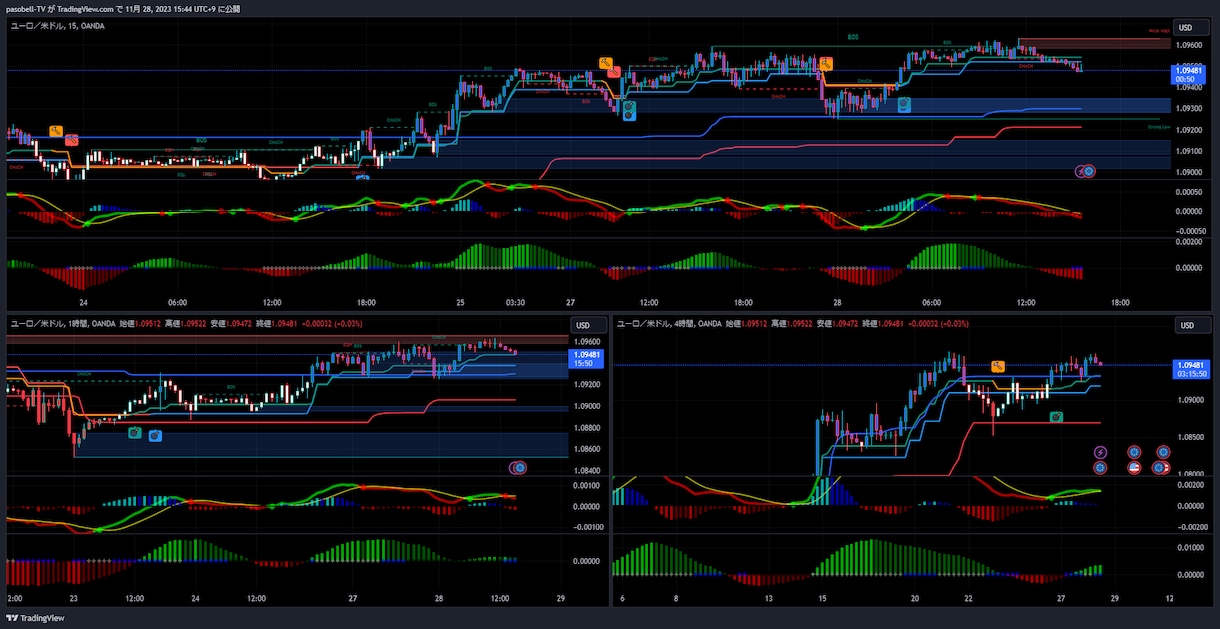Click the 1.08500 price level on the 4-hour chart

click(x=1190, y=437)
